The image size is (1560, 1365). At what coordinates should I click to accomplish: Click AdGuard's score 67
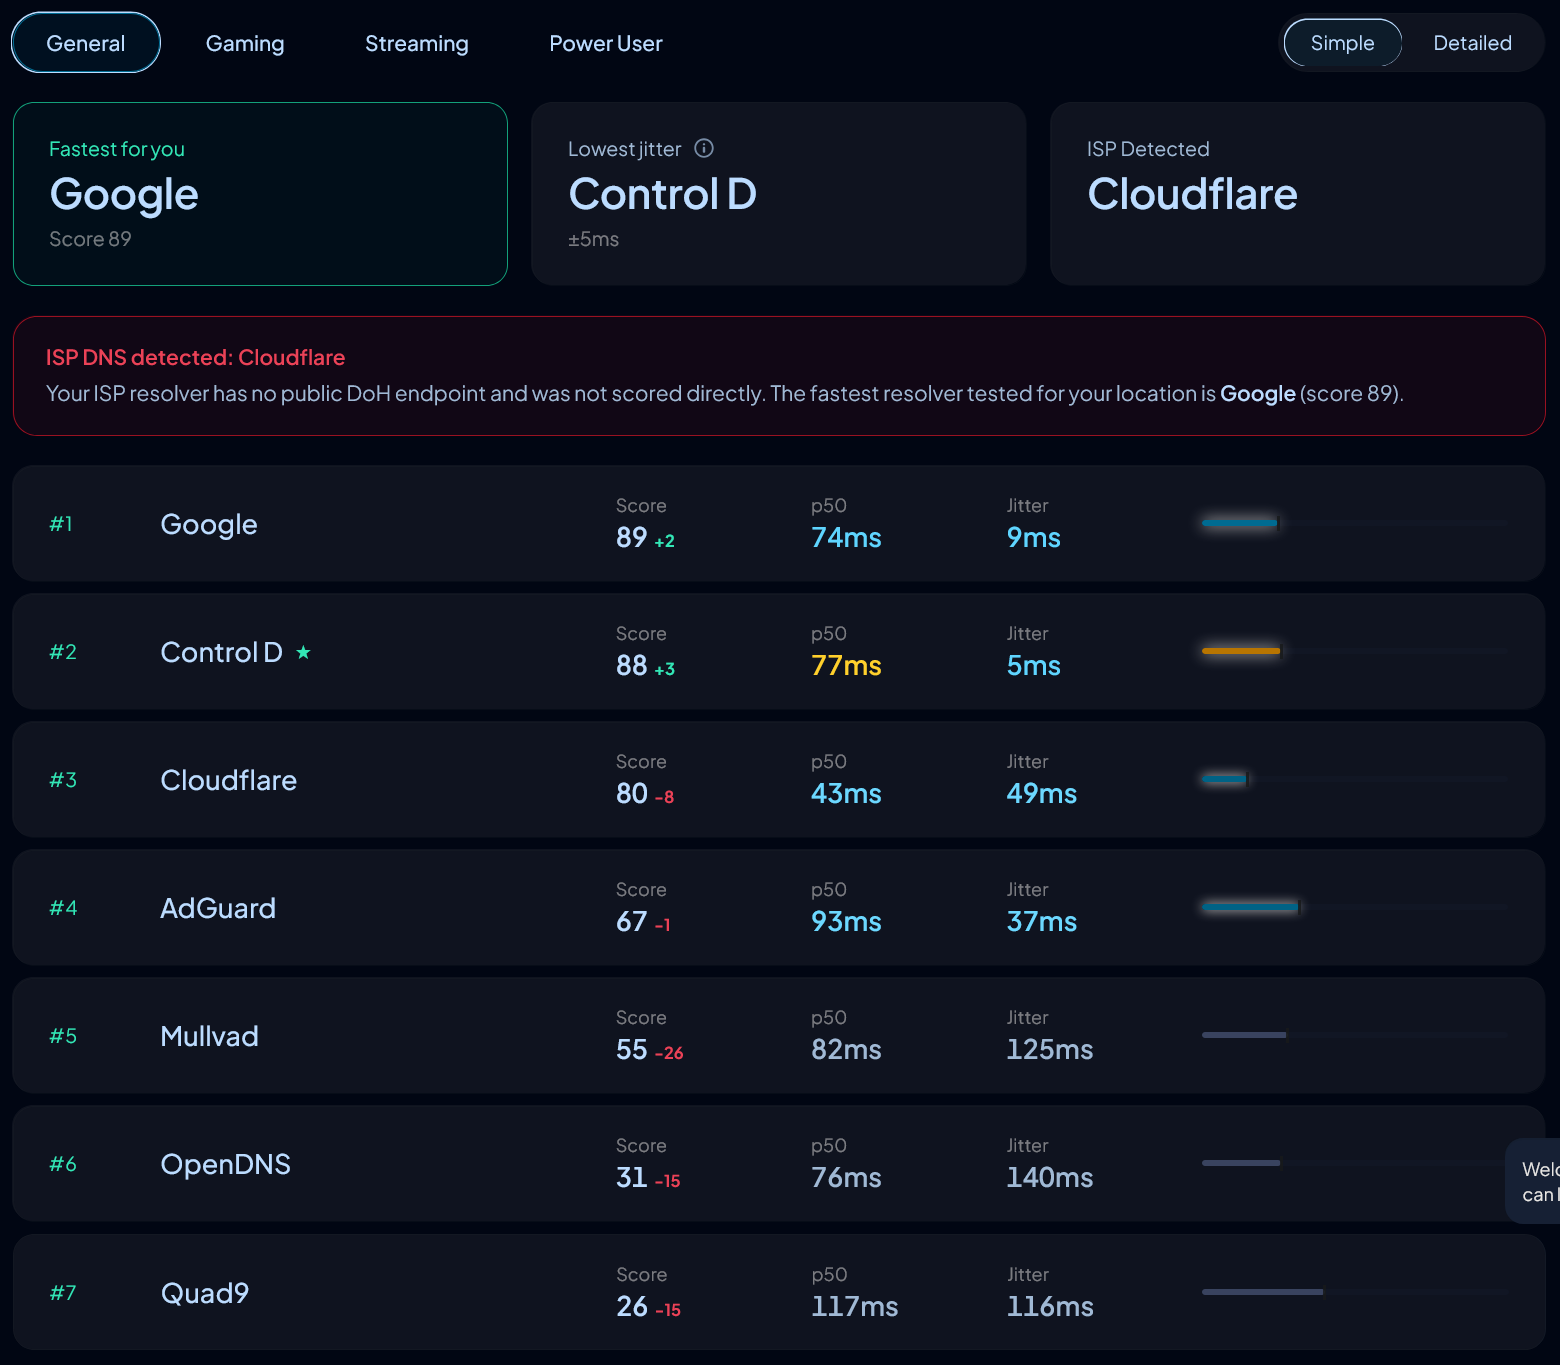coord(632,922)
